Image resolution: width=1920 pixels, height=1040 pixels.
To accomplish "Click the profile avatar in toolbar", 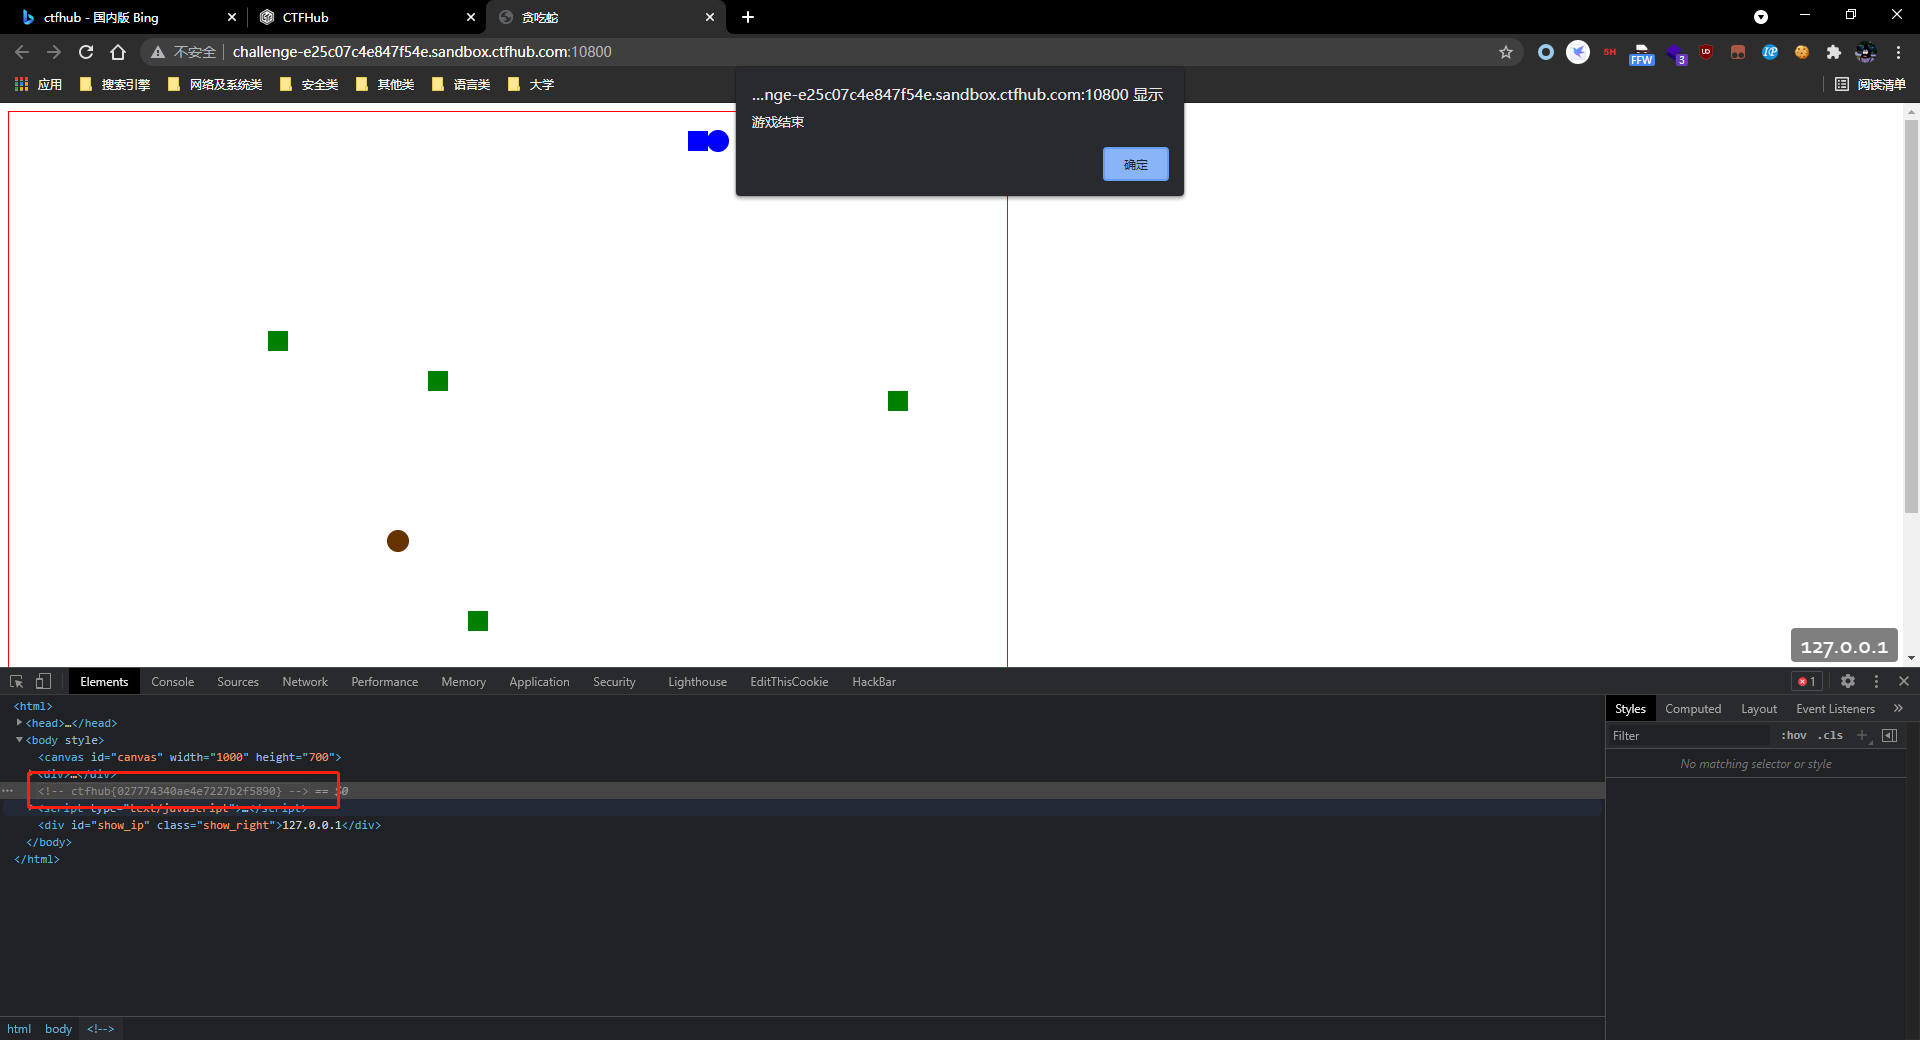I will tap(1866, 52).
